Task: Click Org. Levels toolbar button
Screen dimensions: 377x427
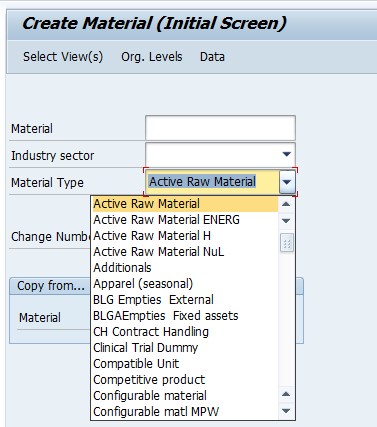Action: (x=152, y=57)
